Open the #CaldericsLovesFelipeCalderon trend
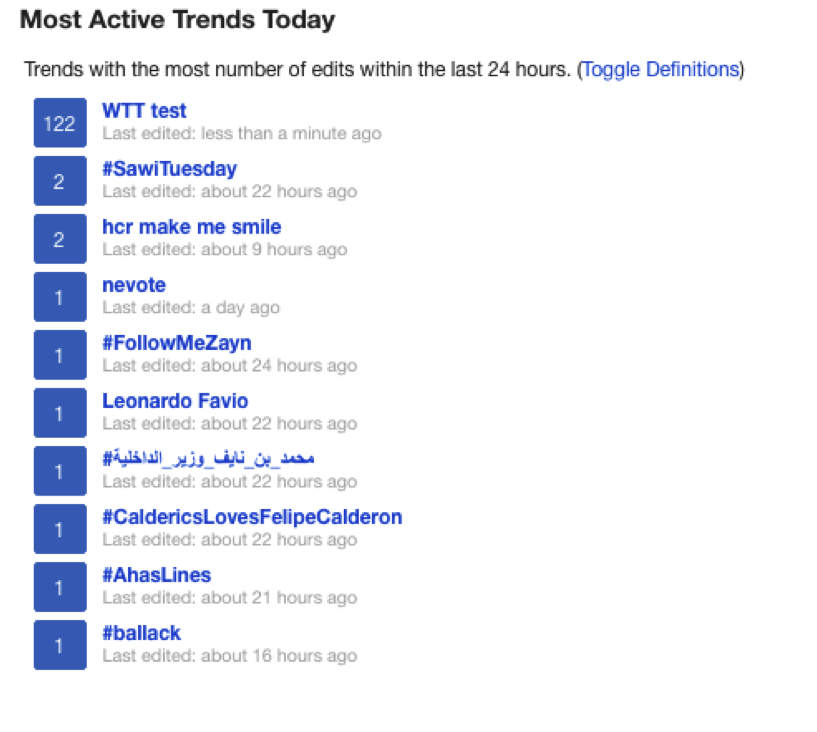The height and width of the screenshot is (732, 817). pyautogui.click(x=252, y=517)
